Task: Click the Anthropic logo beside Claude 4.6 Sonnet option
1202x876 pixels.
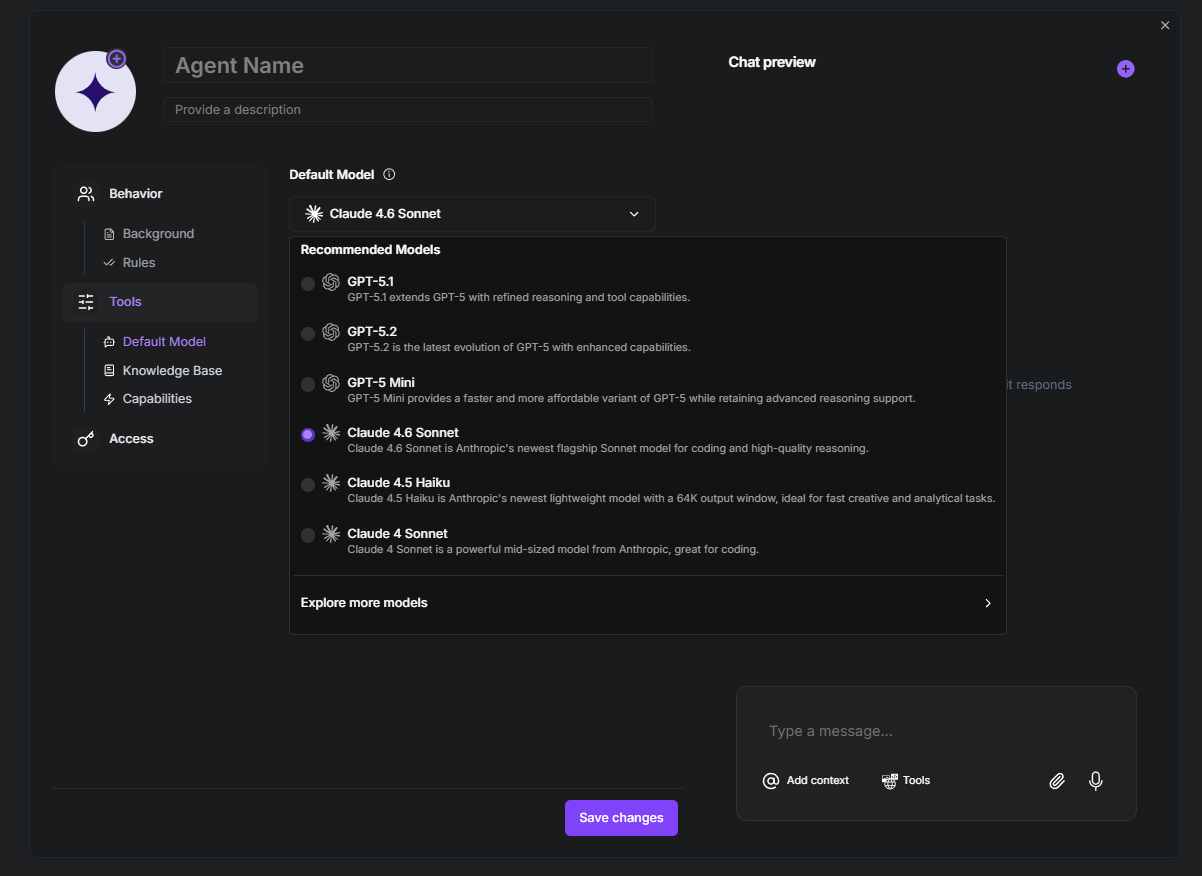Action: 331,434
